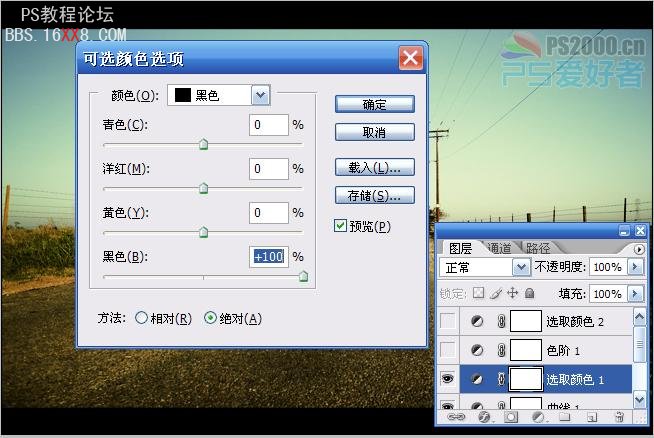Select the layer named 选取颜色 2

click(x=575, y=321)
